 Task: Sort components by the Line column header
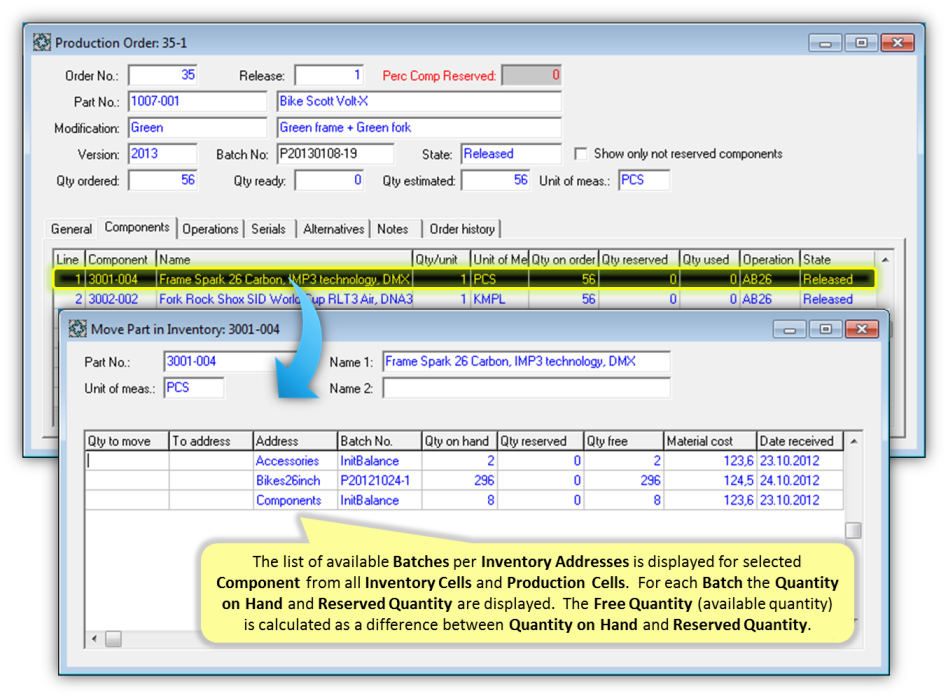pyautogui.click(x=68, y=259)
